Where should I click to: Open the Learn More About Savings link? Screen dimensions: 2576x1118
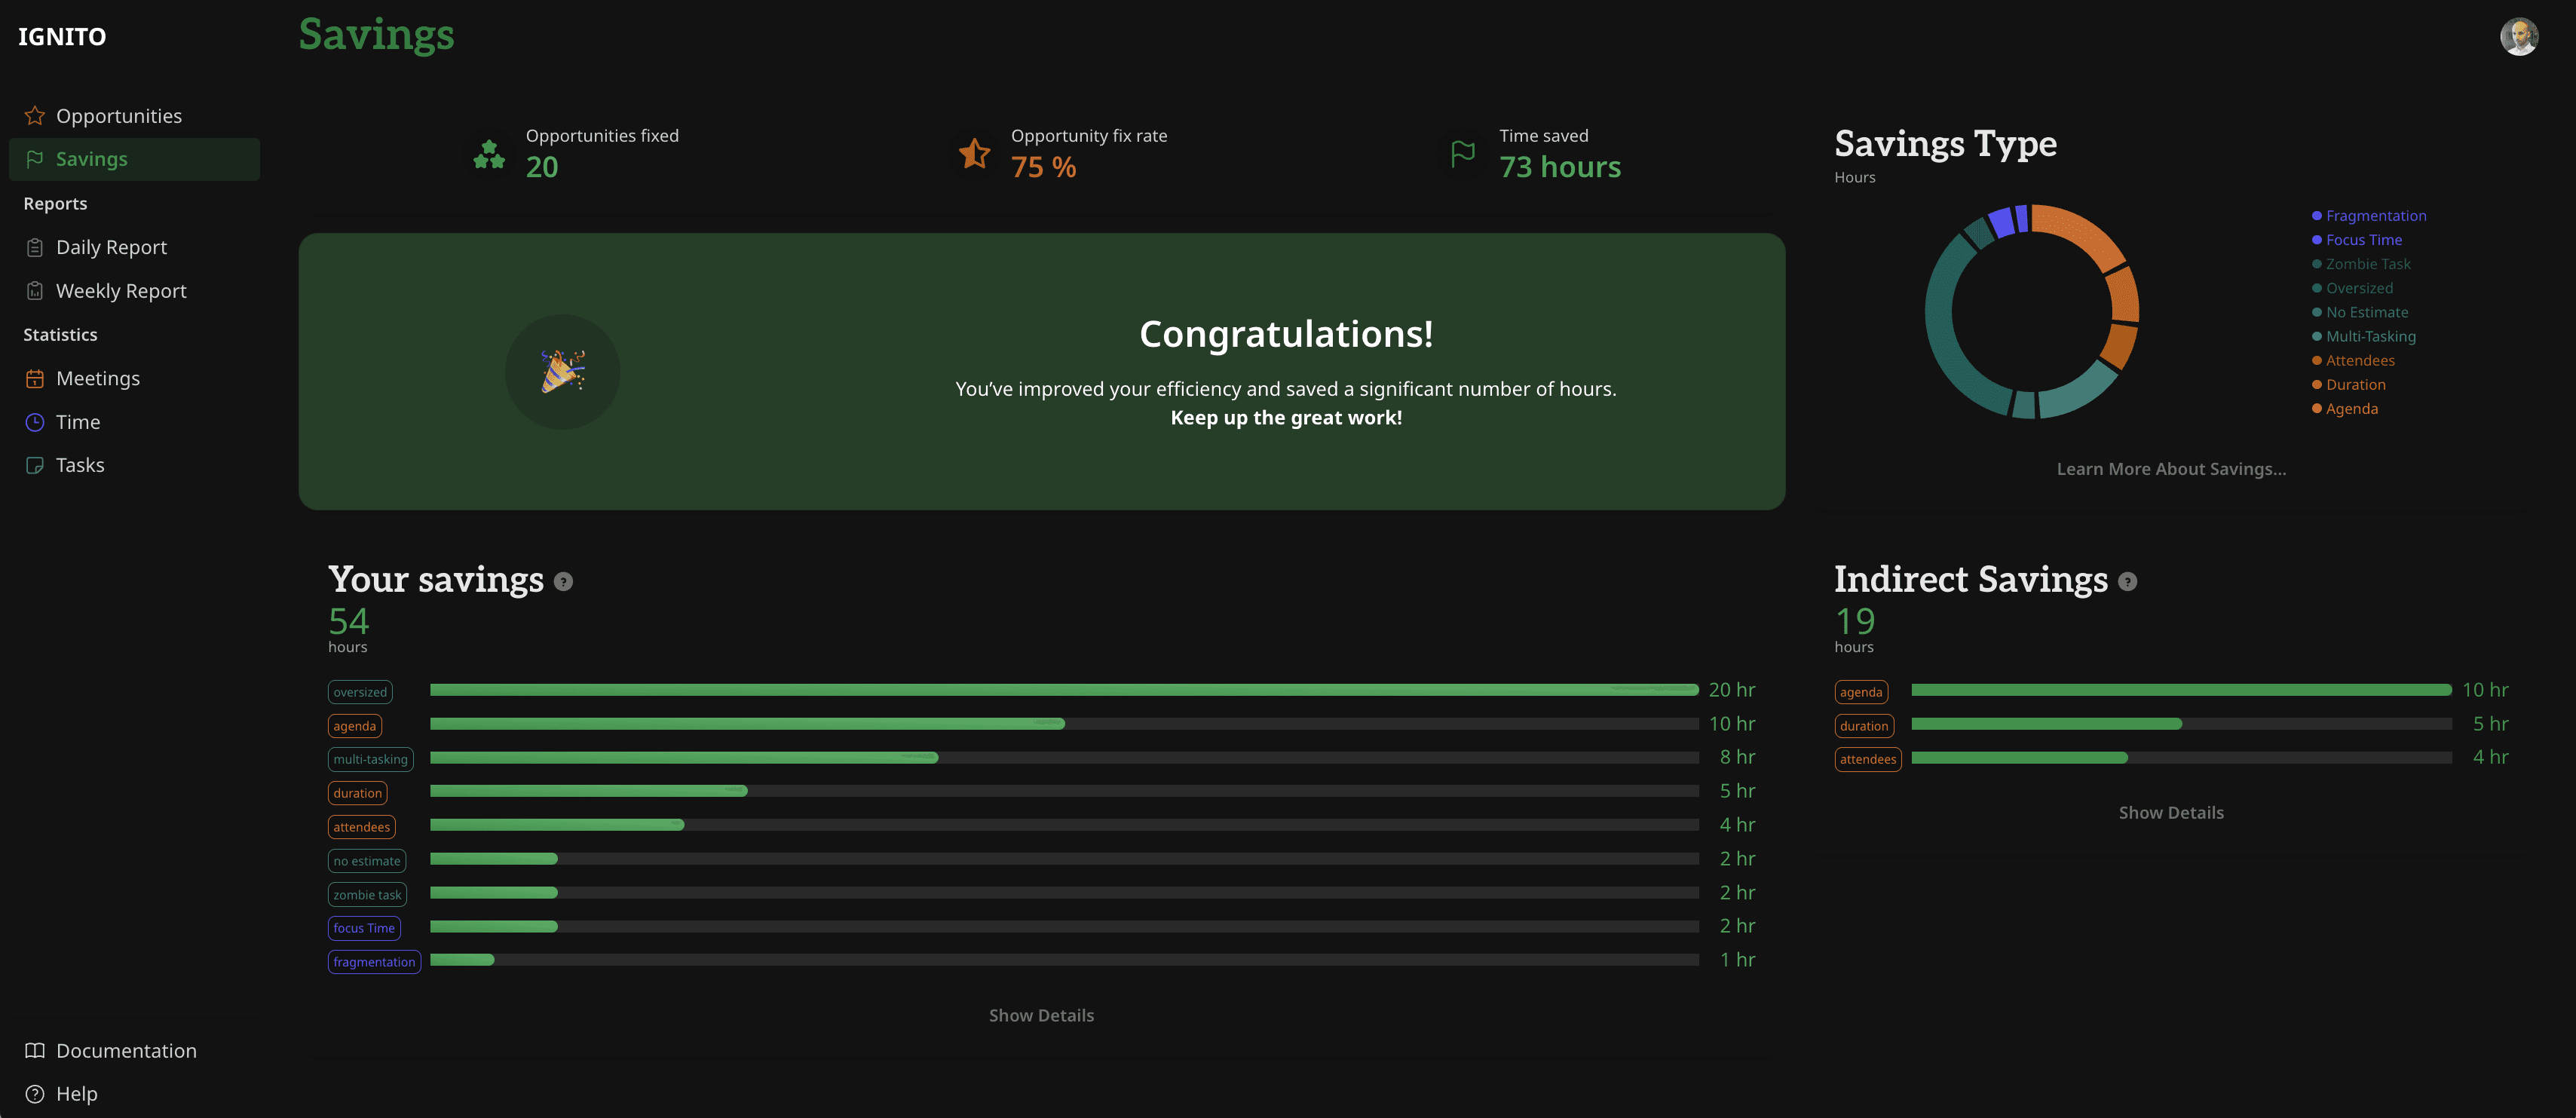coord(2171,468)
